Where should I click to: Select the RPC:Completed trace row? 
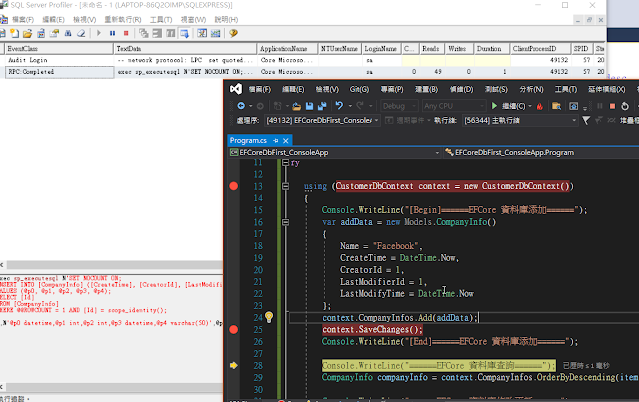point(303,72)
